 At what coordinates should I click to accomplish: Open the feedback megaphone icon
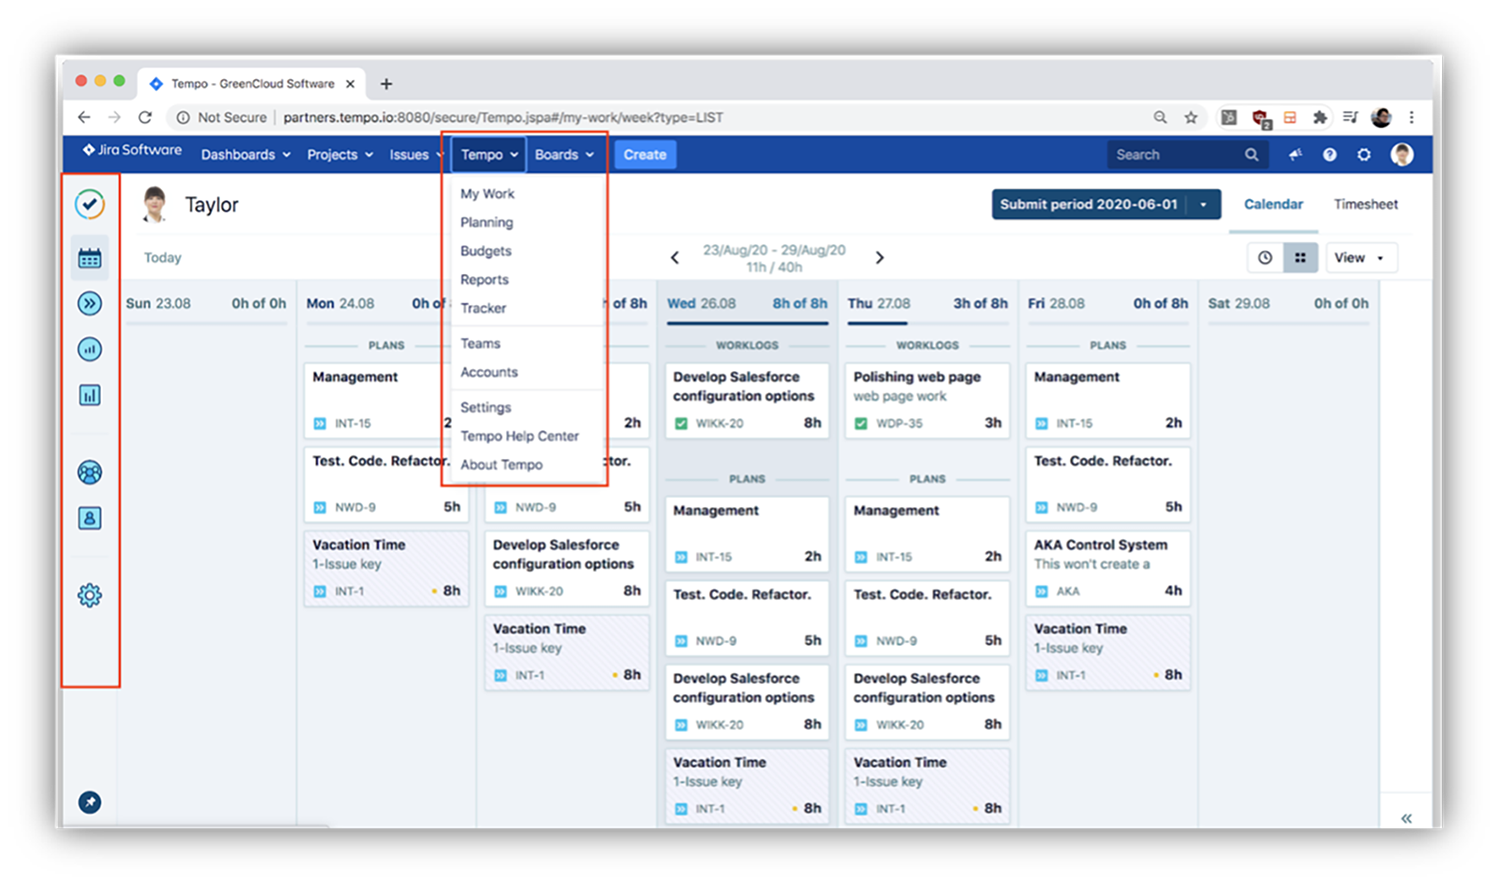[1296, 155]
